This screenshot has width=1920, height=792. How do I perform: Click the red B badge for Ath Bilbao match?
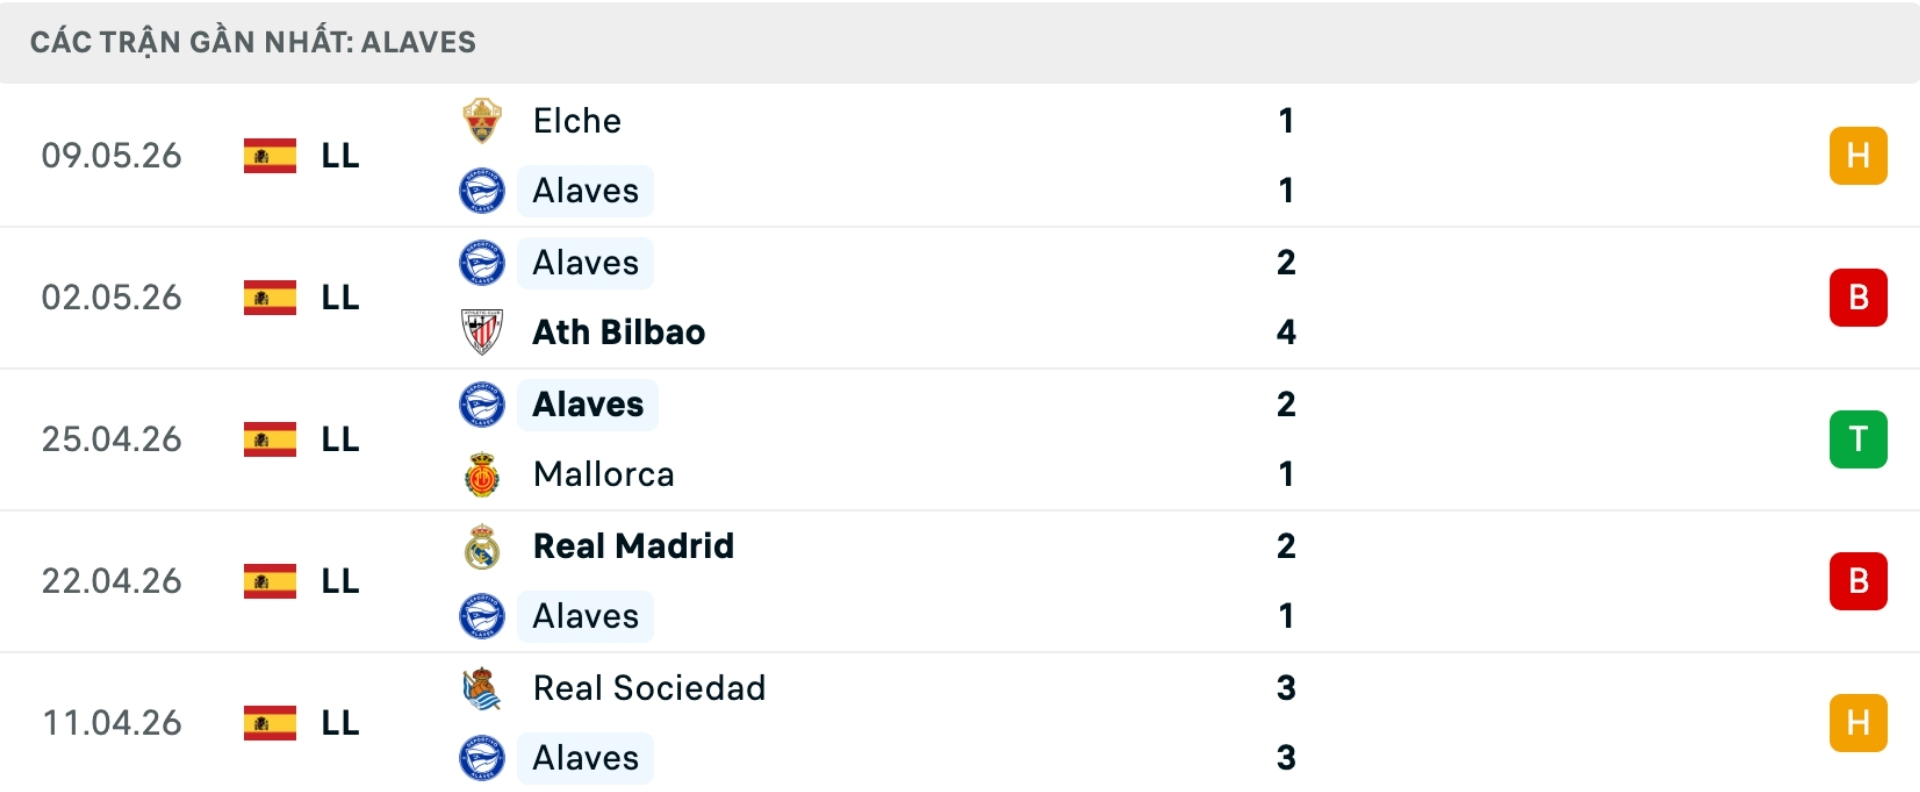tap(1858, 297)
